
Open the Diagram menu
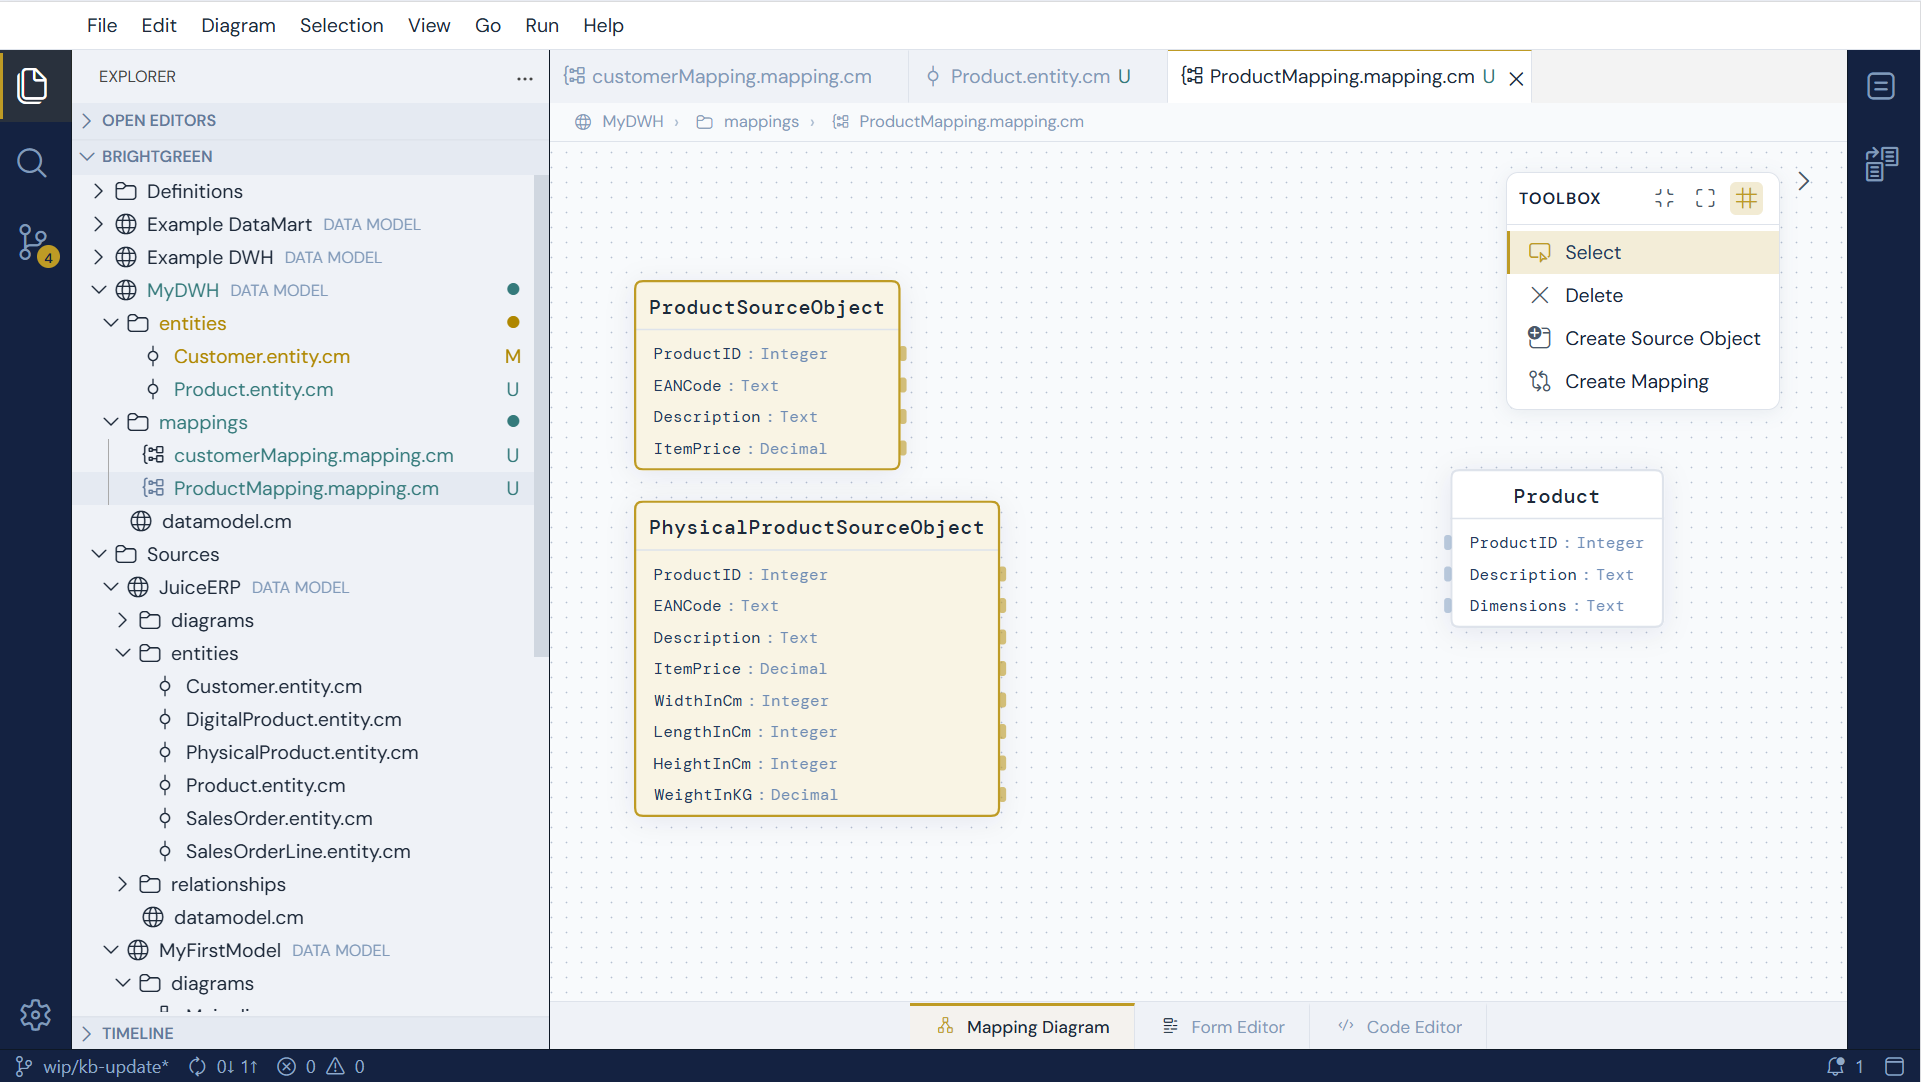[238, 25]
